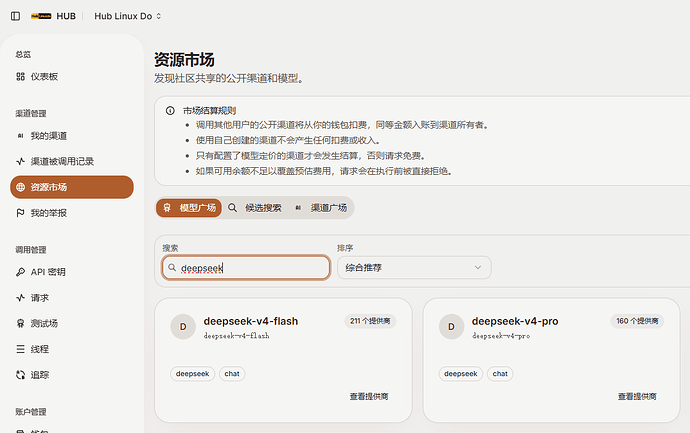The image size is (690, 433).
Task: Click 查看提供商 on deepseek-v4-flash card
Action: click(369, 396)
